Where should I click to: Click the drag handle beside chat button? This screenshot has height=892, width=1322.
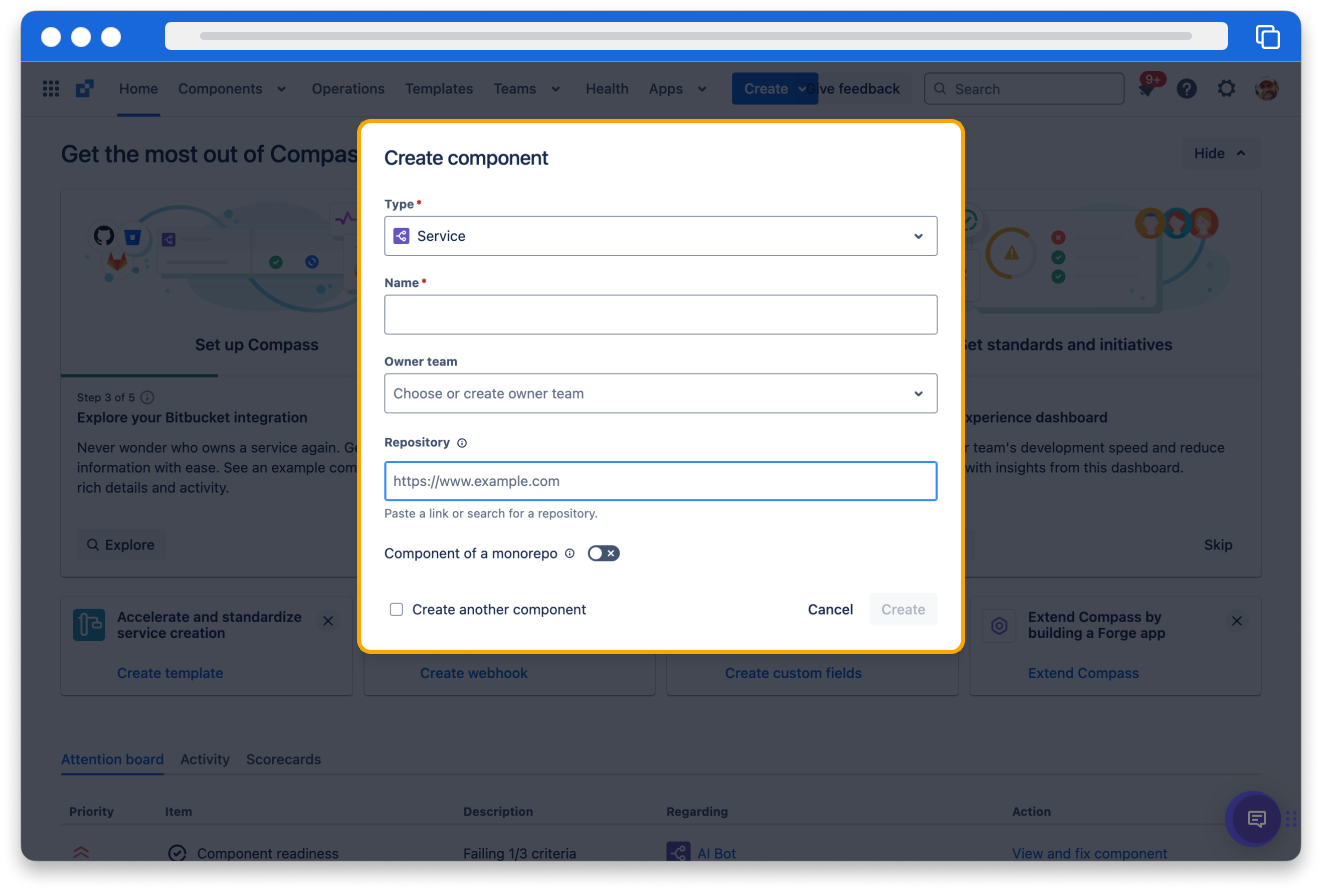point(1292,819)
